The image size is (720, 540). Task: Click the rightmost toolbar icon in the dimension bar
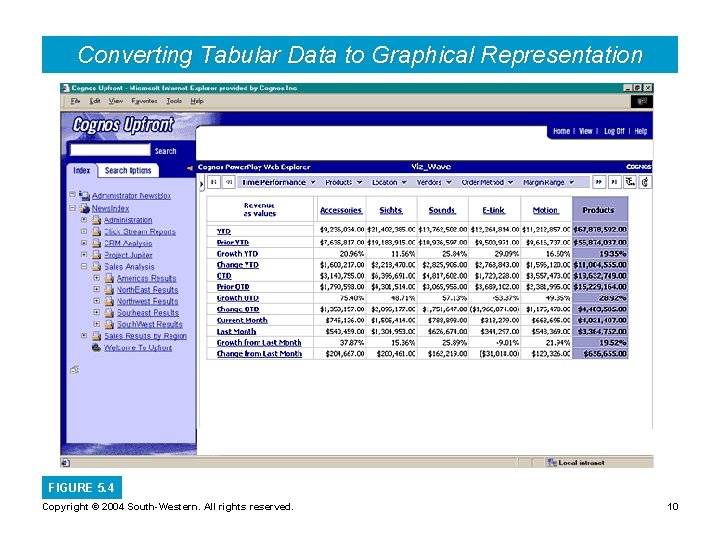645,182
